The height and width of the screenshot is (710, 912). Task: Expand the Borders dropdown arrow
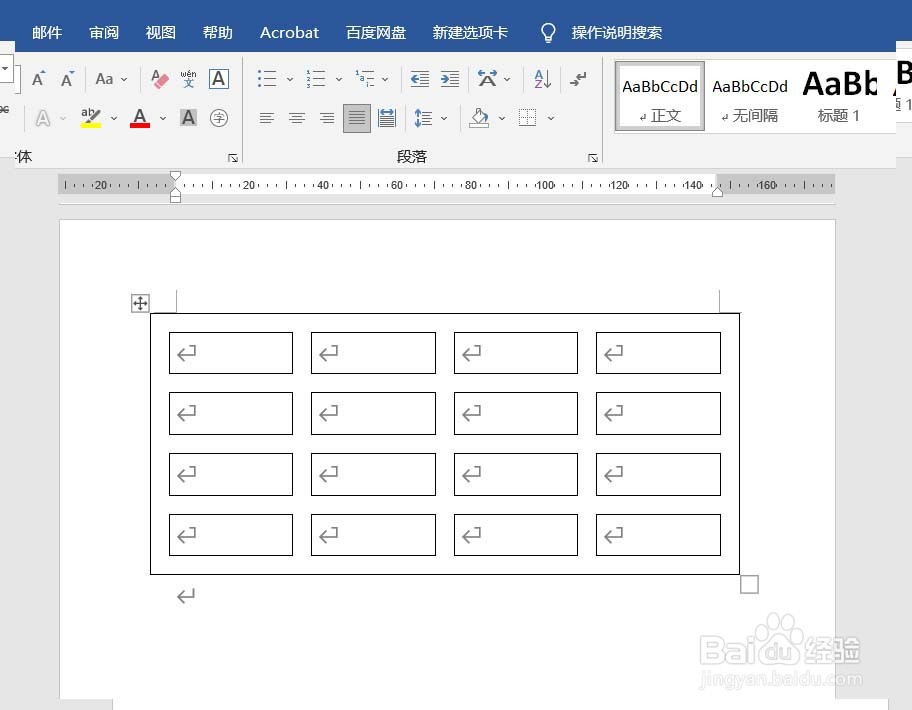tap(550, 119)
